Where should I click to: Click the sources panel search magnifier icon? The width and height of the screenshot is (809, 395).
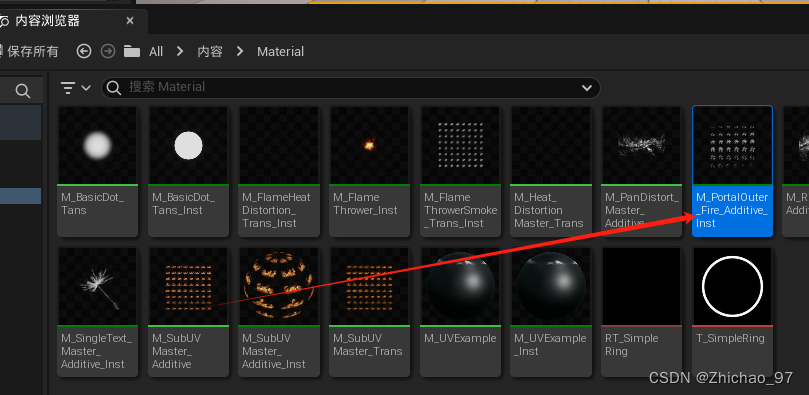click(22, 91)
